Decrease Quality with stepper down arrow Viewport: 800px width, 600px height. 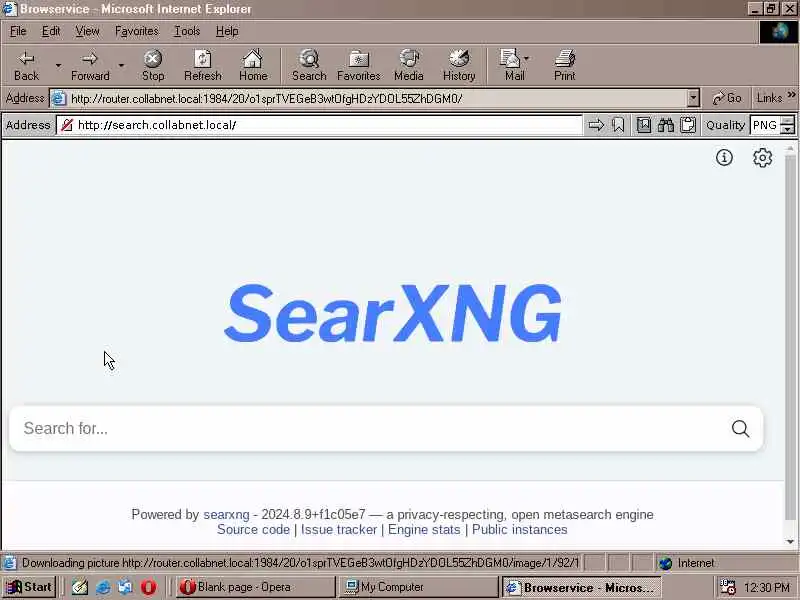788,130
